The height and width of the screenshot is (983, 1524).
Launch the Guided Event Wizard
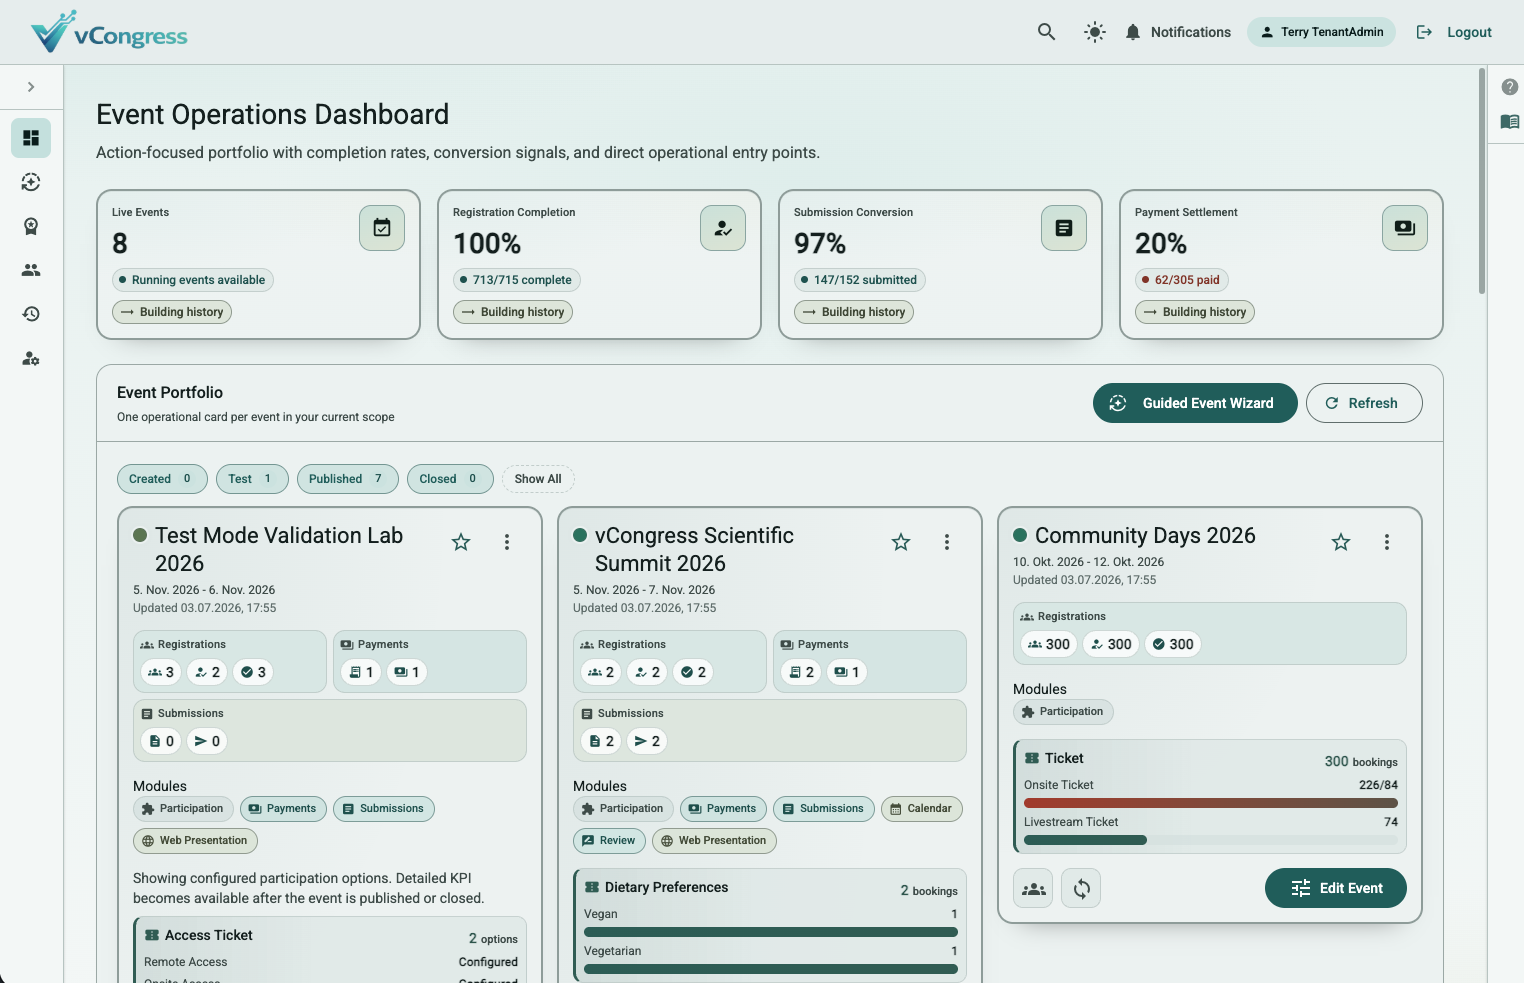(x=1195, y=403)
